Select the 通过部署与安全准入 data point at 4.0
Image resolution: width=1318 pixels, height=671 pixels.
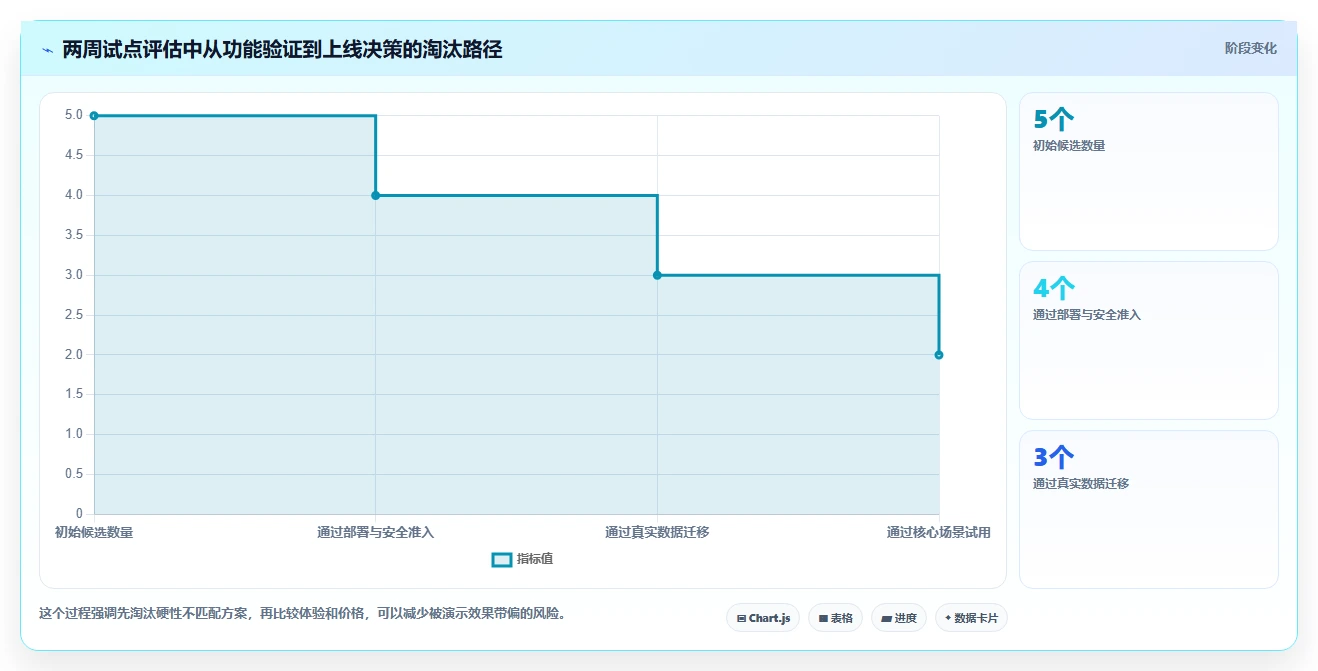pyautogui.click(x=376, y=195)
